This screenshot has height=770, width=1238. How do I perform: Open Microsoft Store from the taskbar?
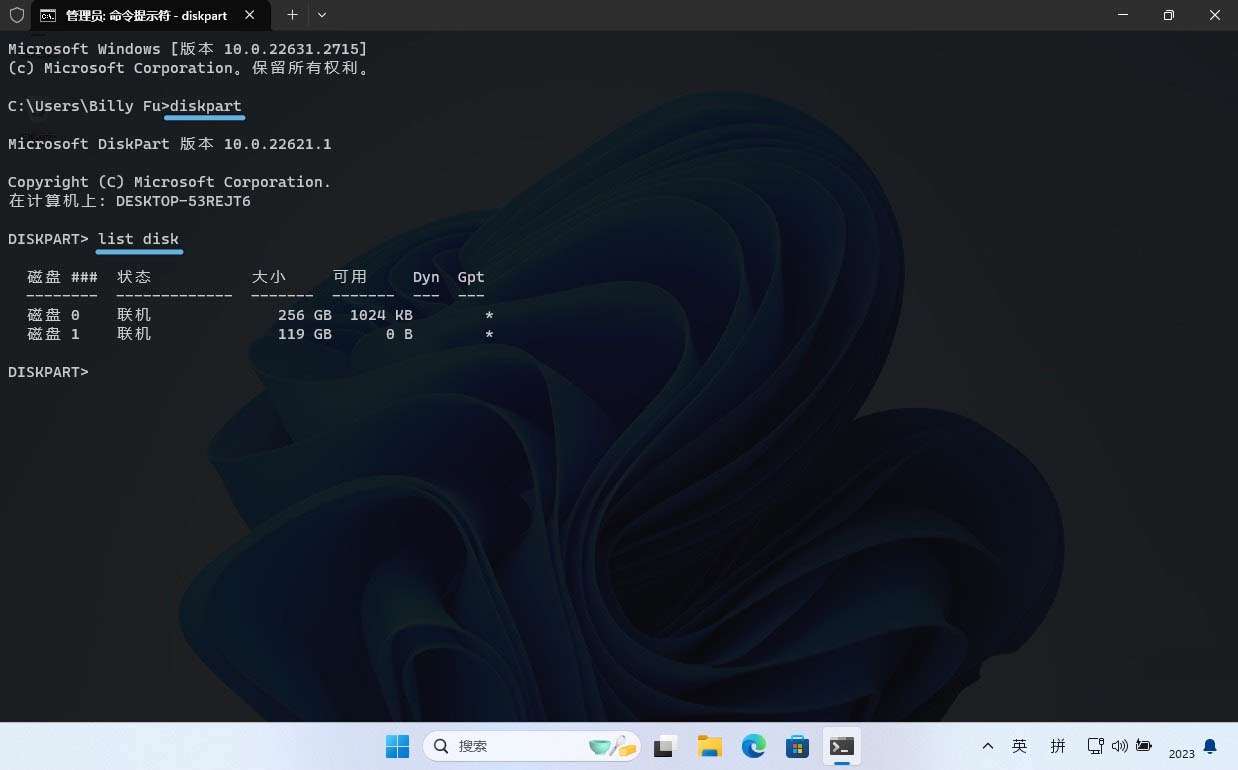coord(797,746)
